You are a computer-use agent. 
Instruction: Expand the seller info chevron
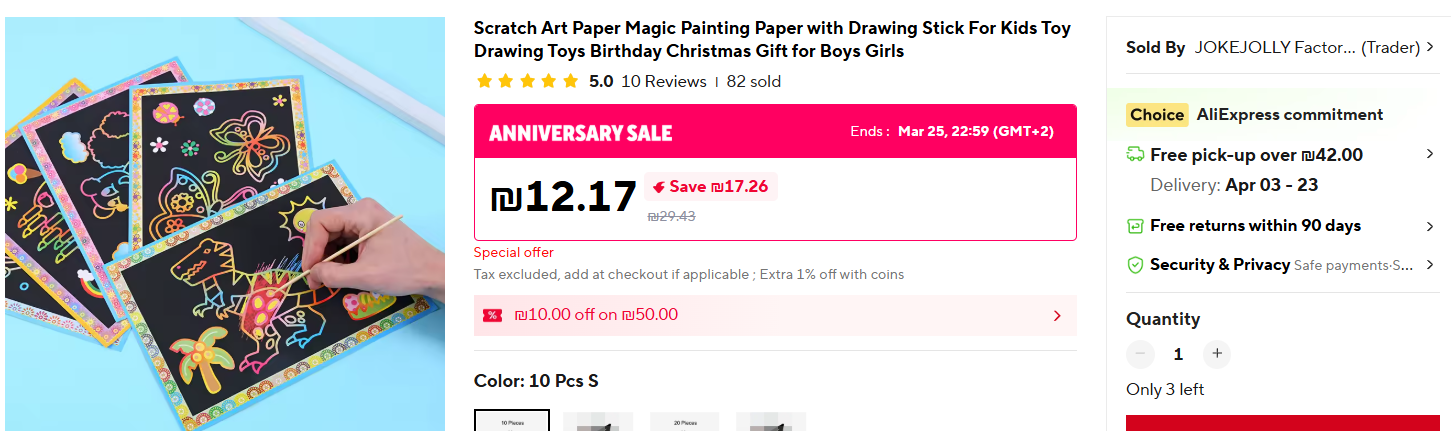1430,47
